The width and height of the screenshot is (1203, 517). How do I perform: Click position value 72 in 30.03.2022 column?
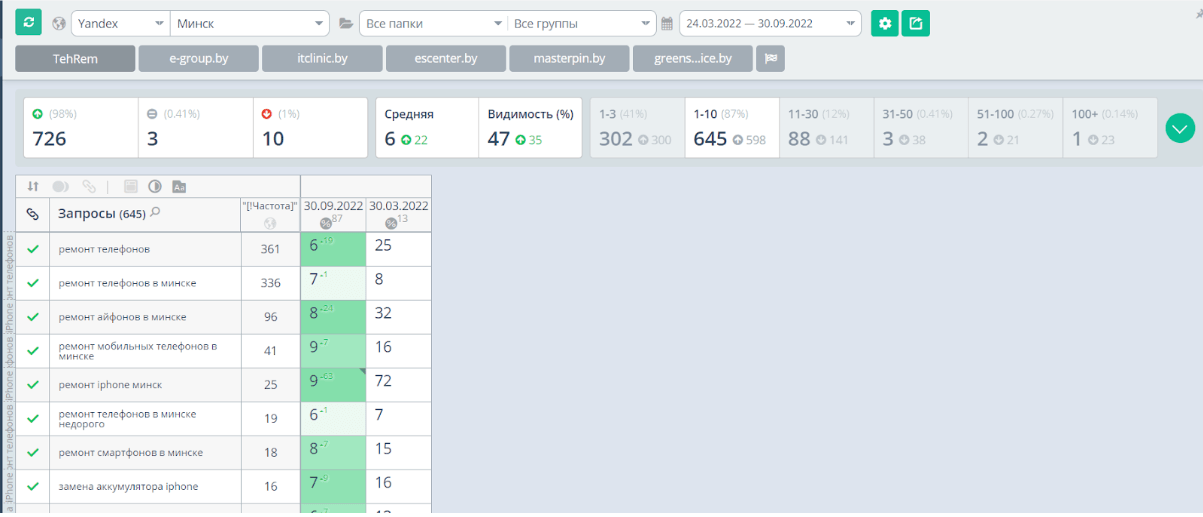click(x=383, y=381)
